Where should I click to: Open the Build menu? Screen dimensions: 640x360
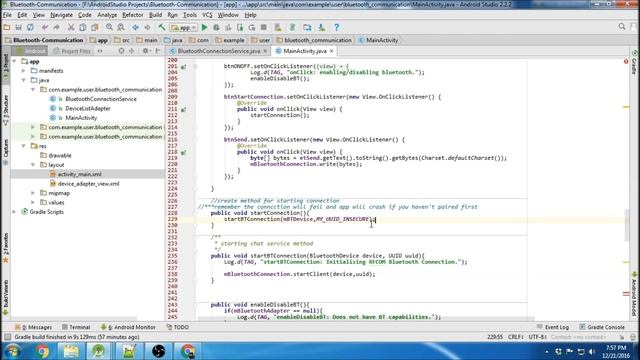coord(155,15)
